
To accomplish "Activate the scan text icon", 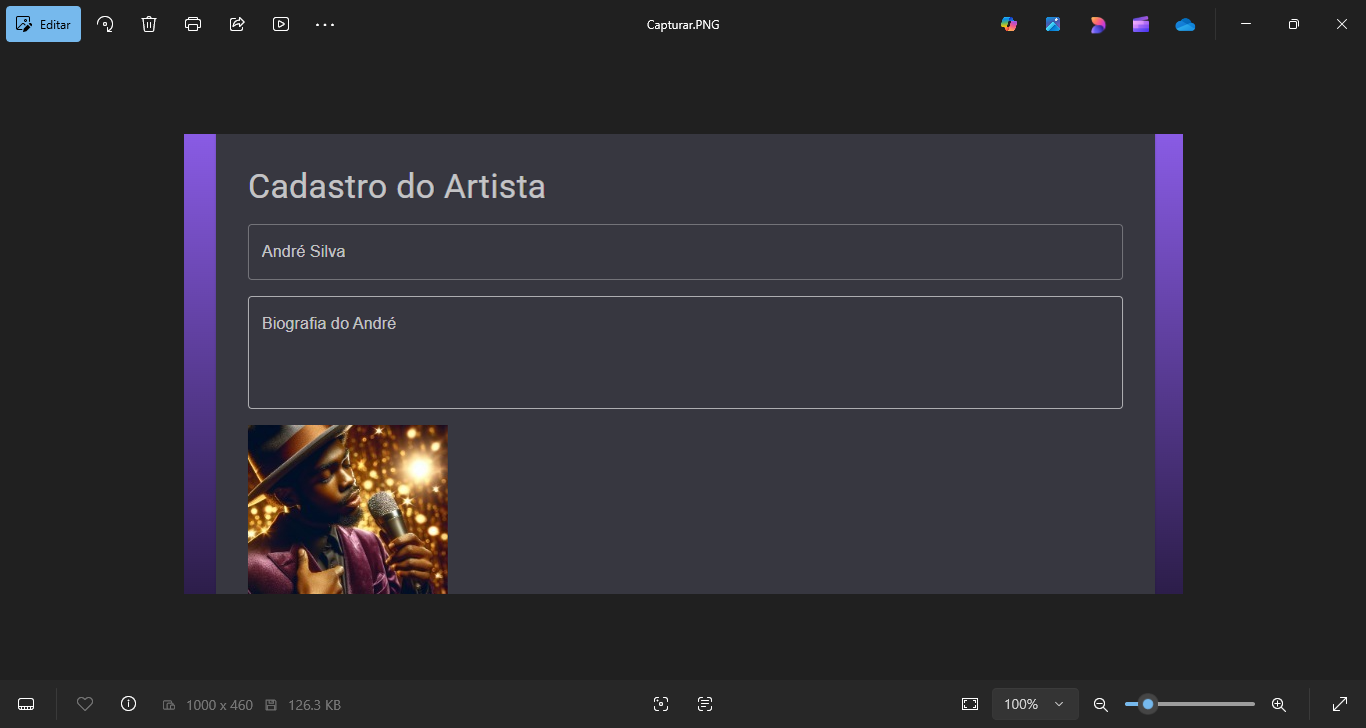I will pyautogui.click(x=705, y=704).
